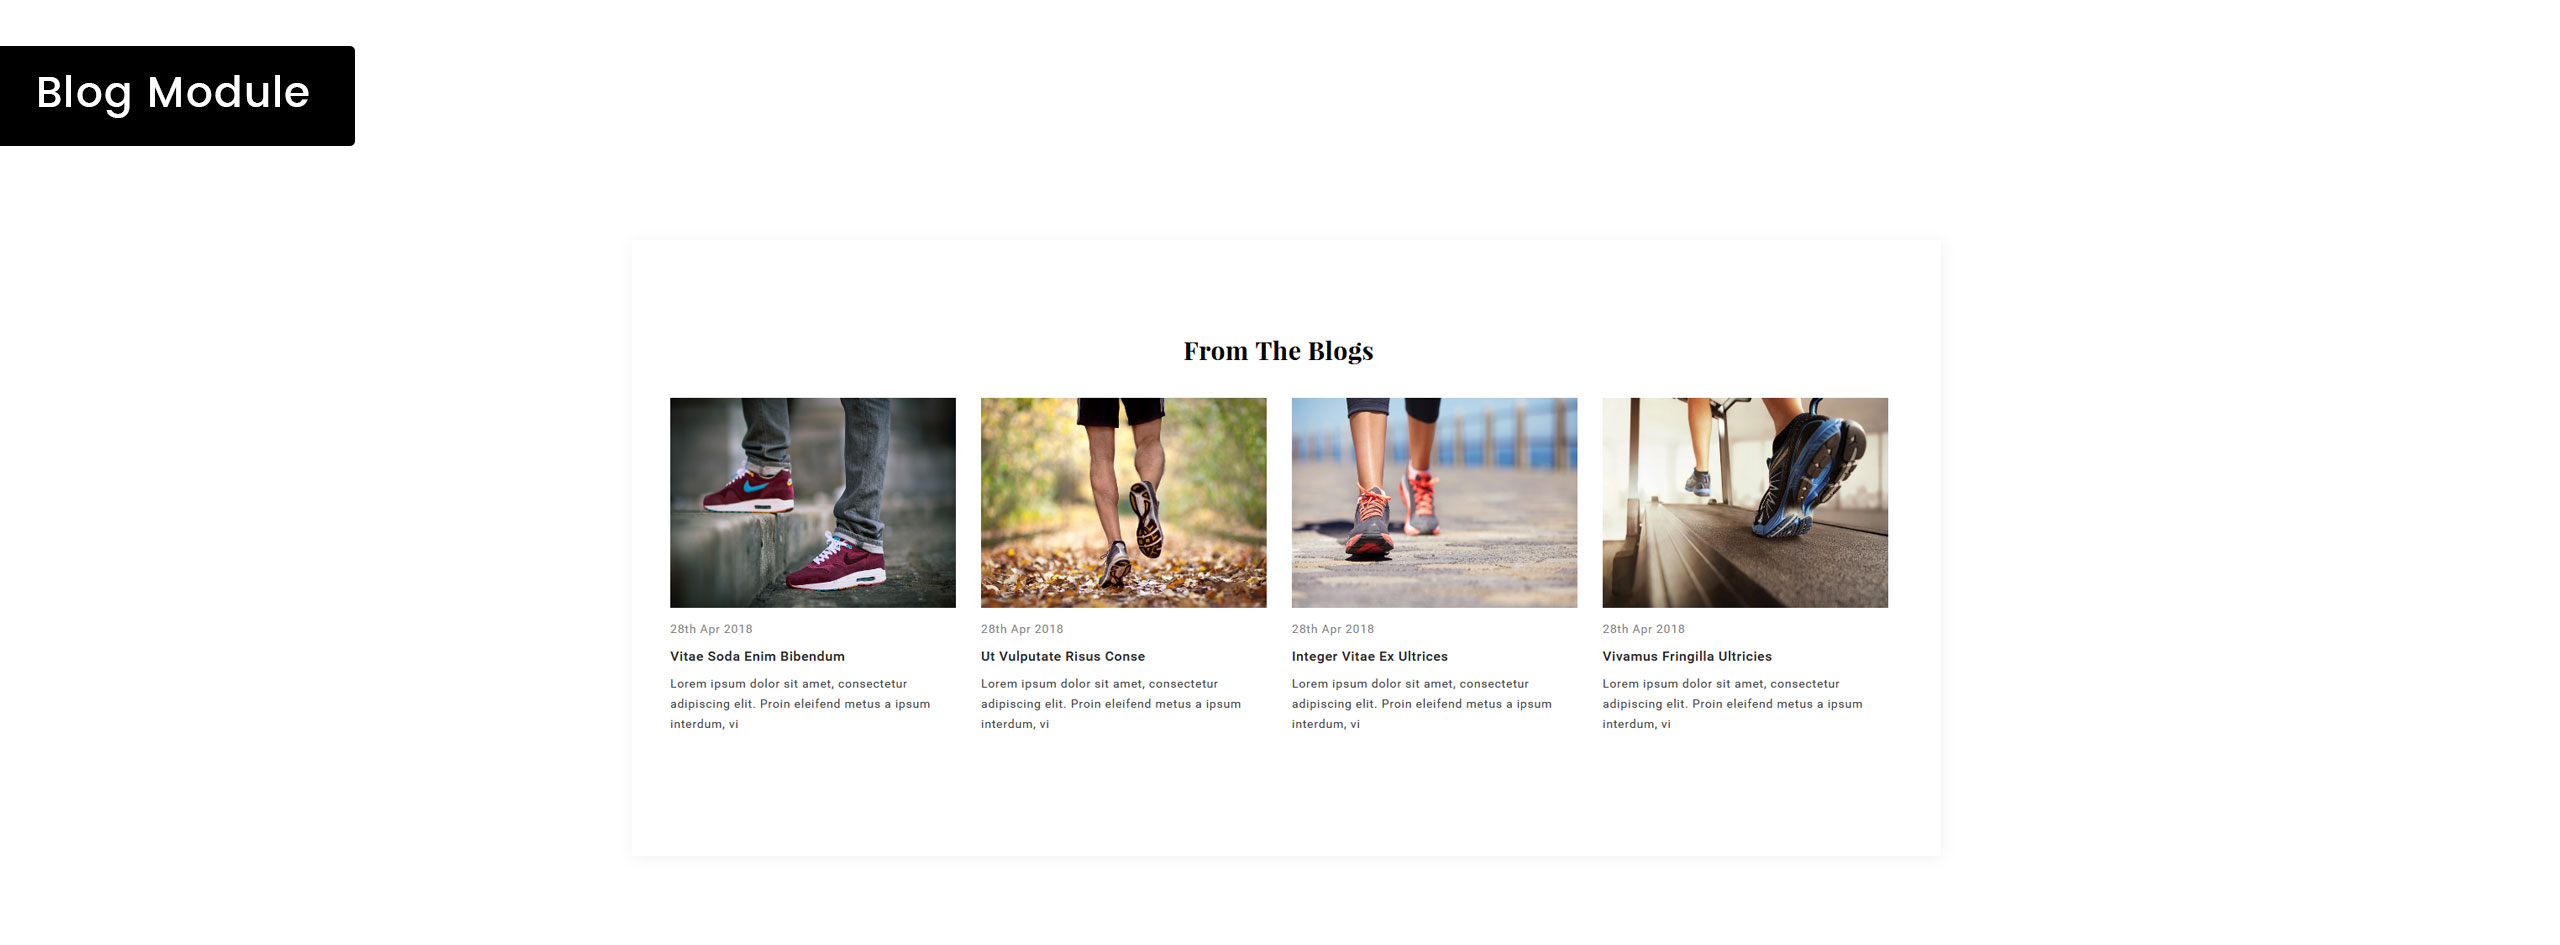Screen dimensions: 2560x945
Task: Click the Blog Module black label
Action: tap(177, 96)
